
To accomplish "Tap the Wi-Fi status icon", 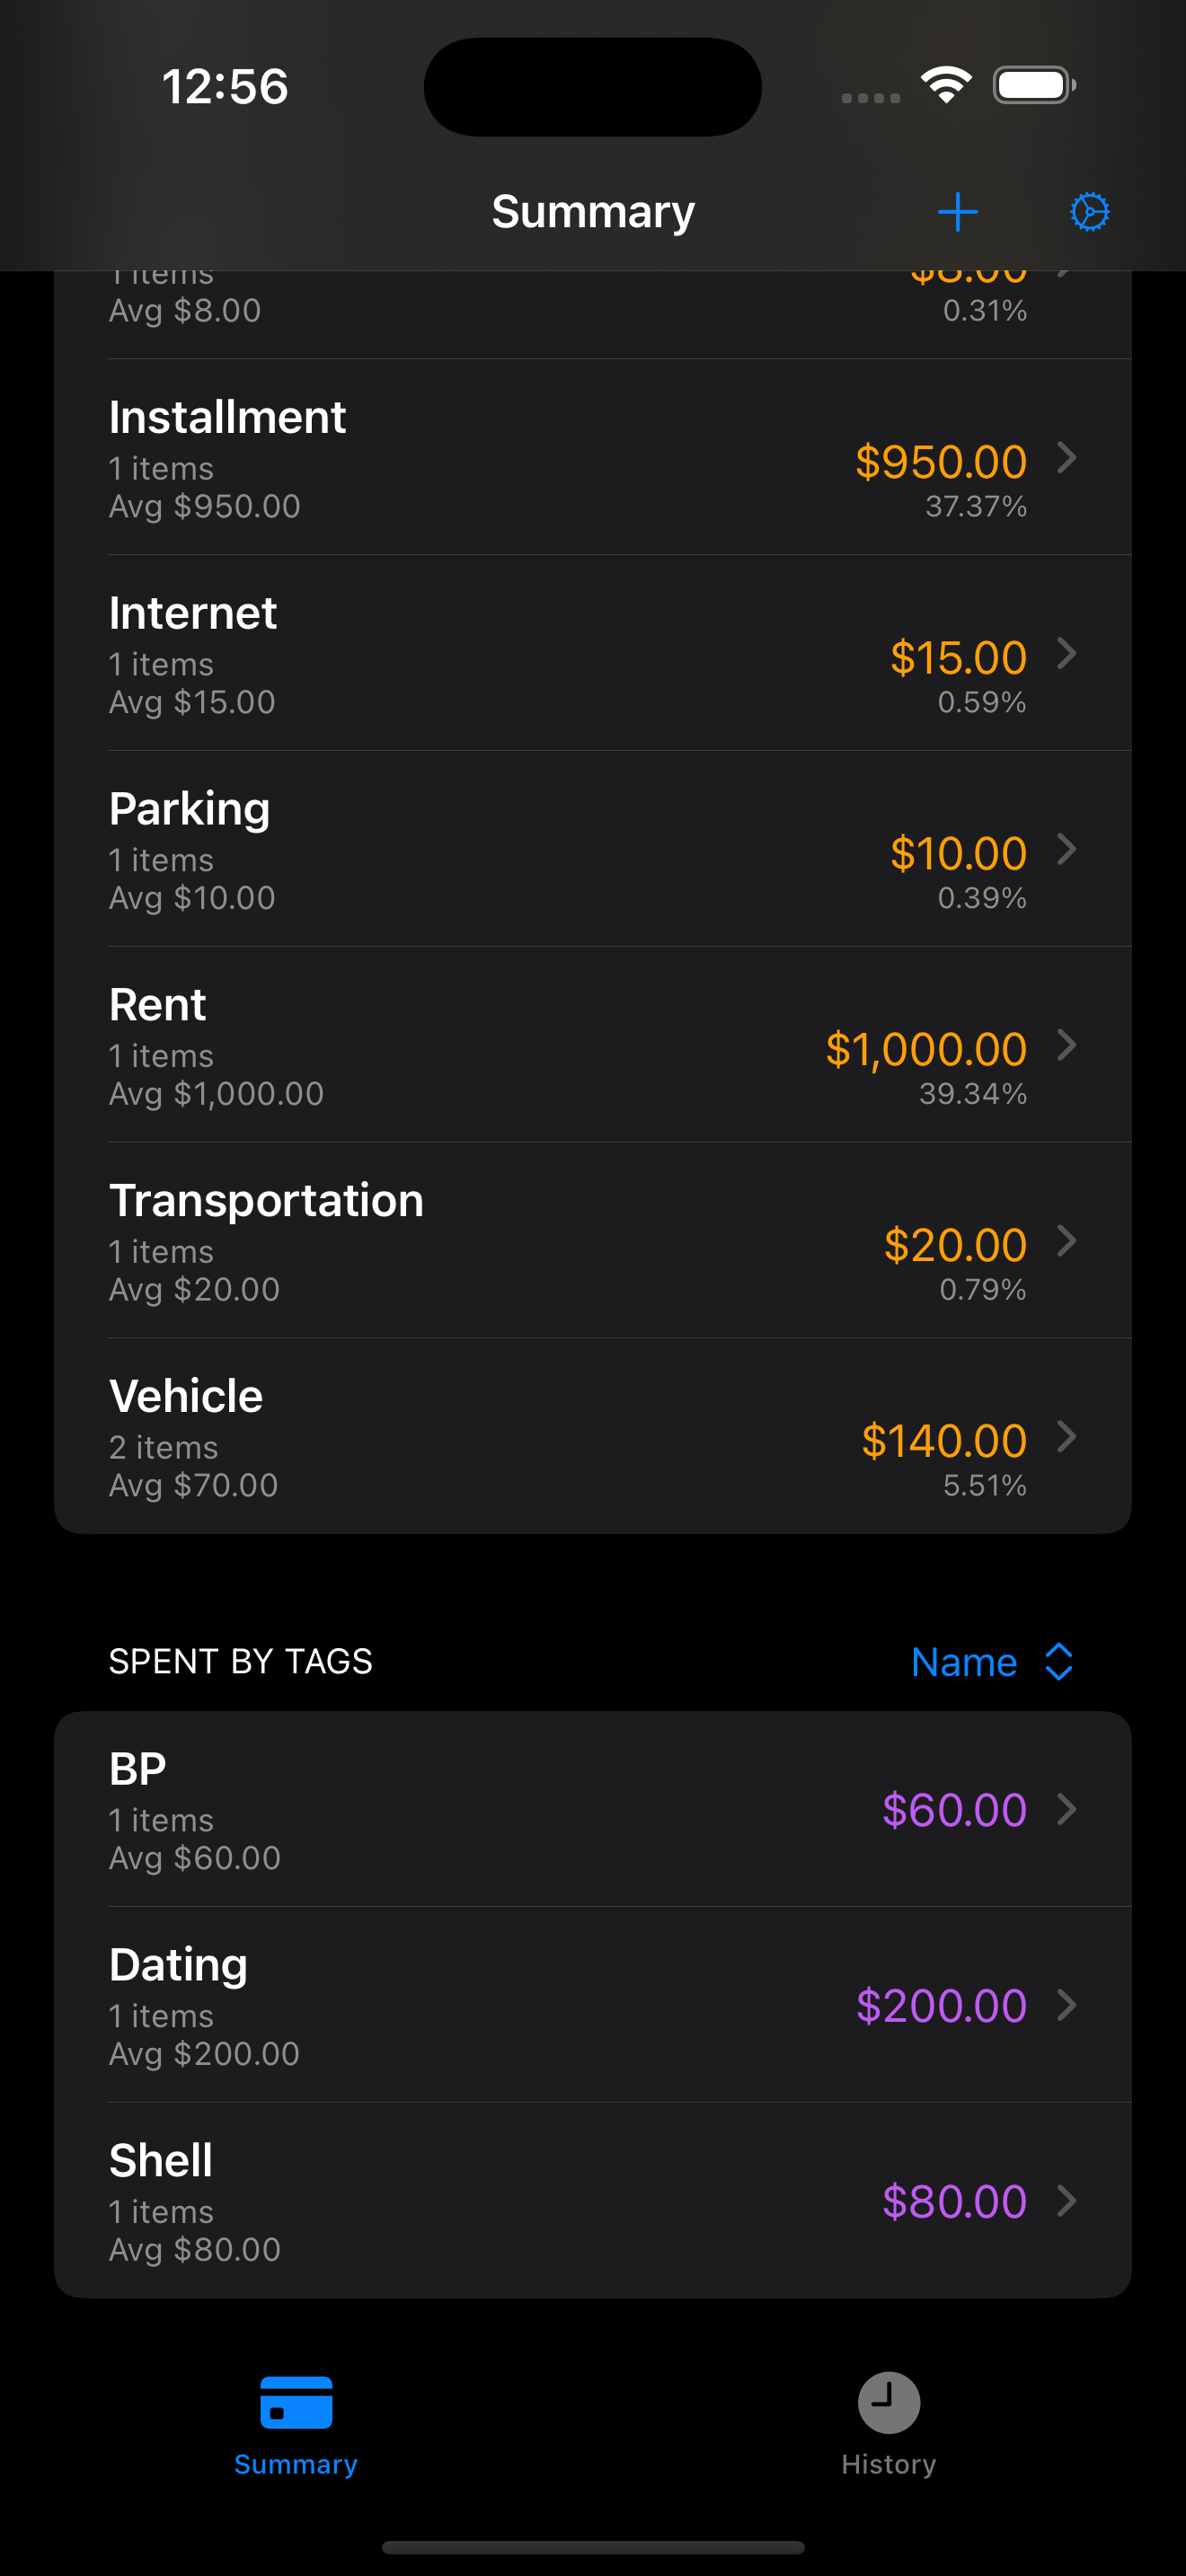I will (946, 85).
